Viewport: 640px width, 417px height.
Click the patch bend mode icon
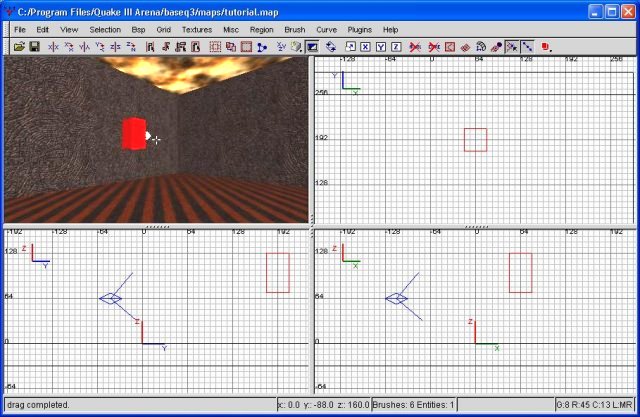[481, 47]
